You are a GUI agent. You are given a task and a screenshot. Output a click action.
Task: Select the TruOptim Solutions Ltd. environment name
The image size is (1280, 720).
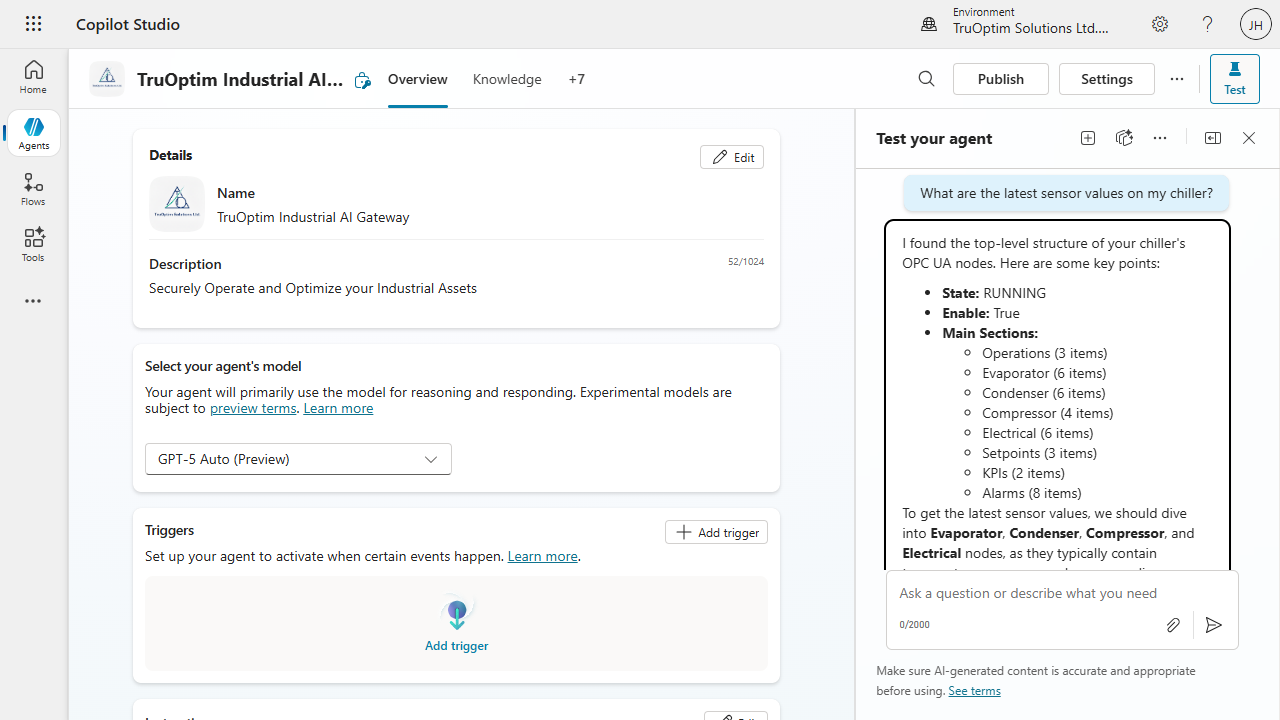[x=1031, y=28]
